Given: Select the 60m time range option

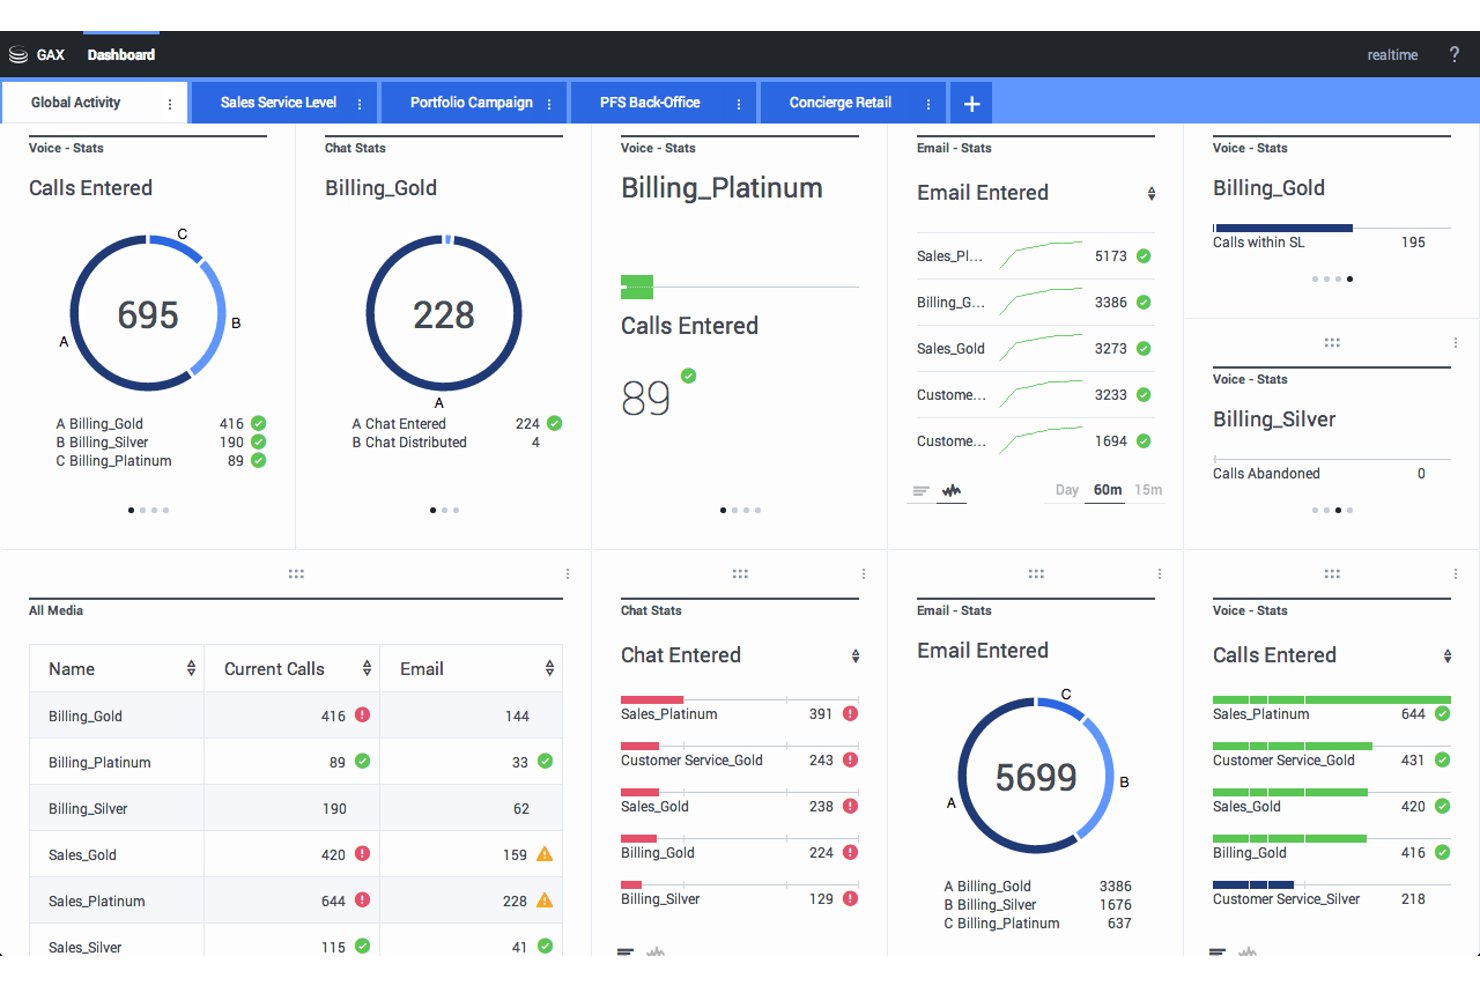Looking at the screenshot, I should pyautogui.click(x=1107, y=490).
